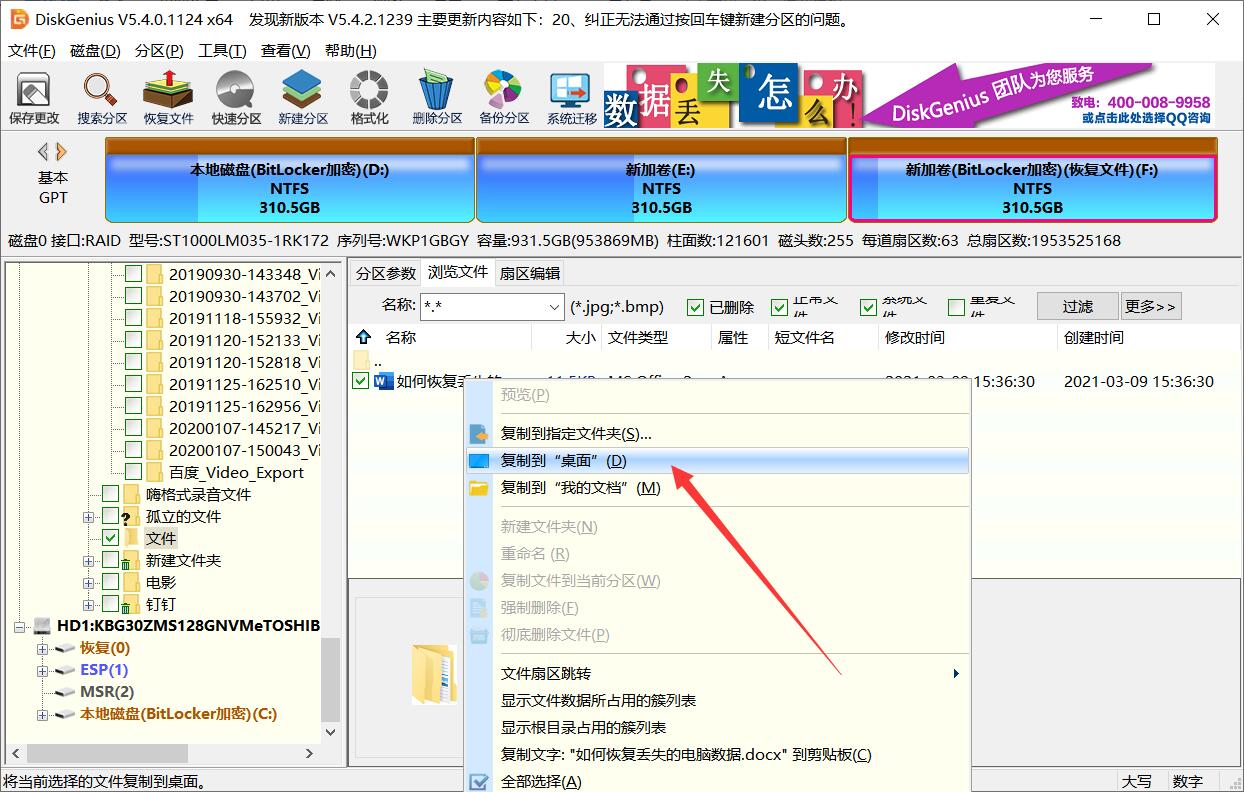1244x792 pixels.
Task: Toggle the 系统文件 filter checkbox
Action: [x=870, y=307]
